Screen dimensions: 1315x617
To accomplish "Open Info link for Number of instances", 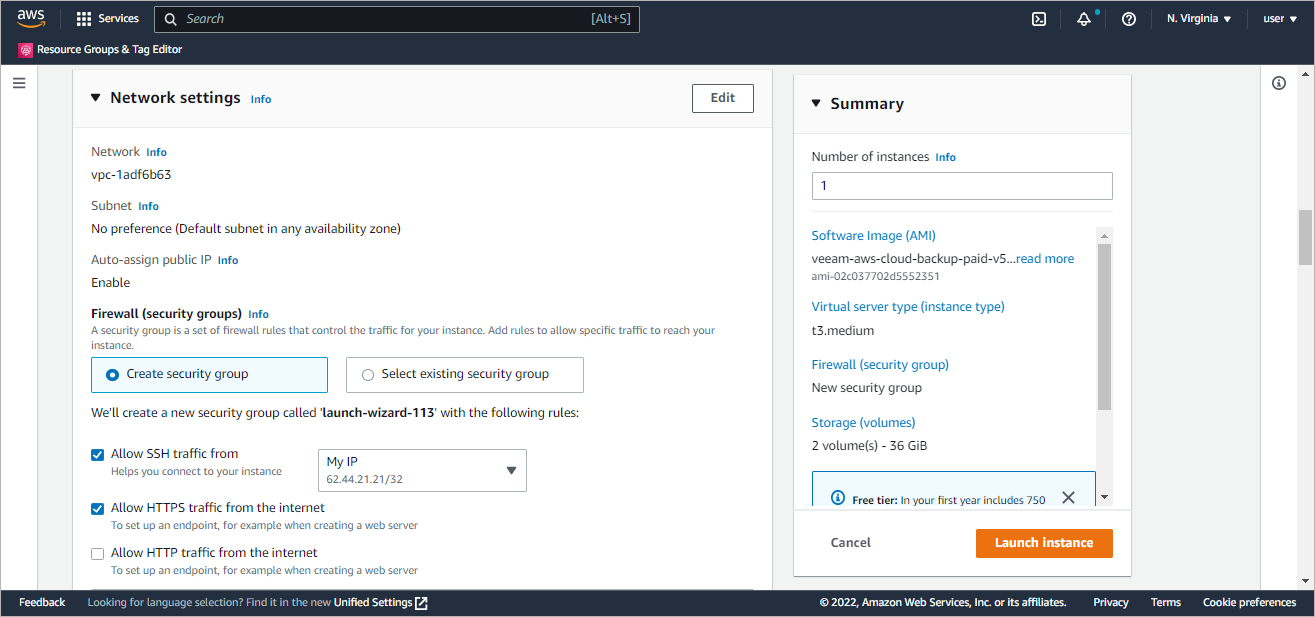I will 945,157.
